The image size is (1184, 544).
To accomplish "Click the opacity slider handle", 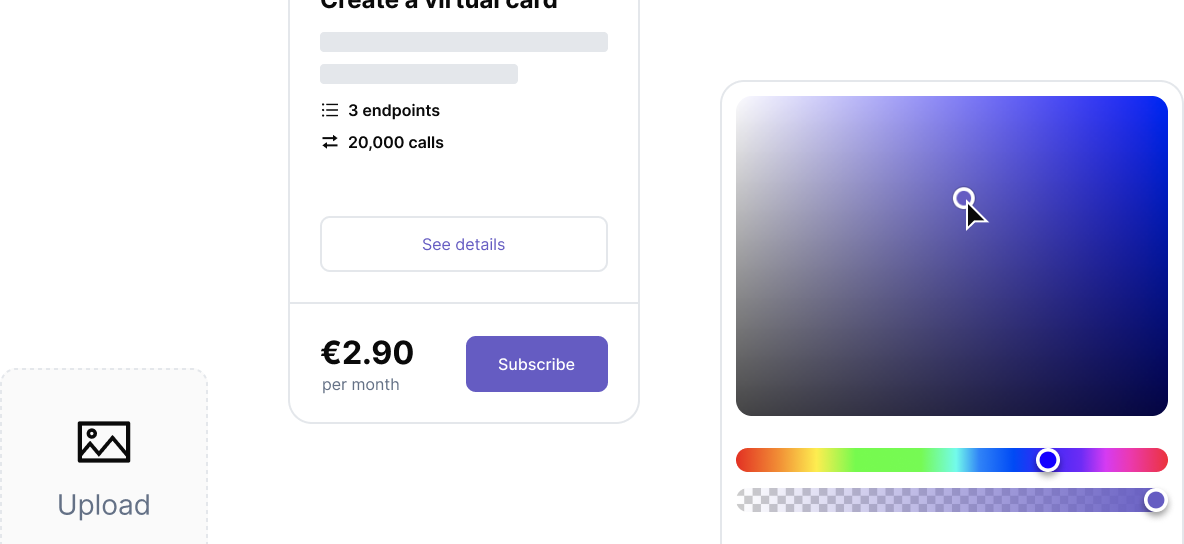I will coord(1155,500).
